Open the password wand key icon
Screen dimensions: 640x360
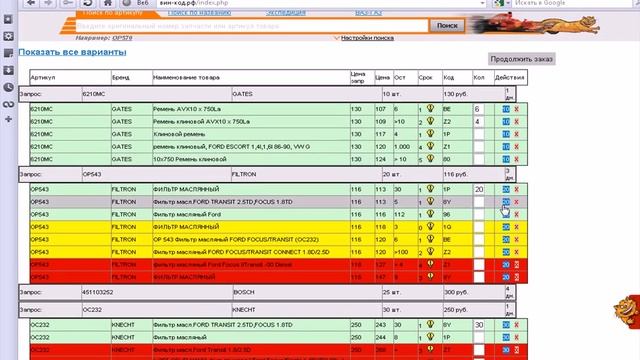coord(68,3)
